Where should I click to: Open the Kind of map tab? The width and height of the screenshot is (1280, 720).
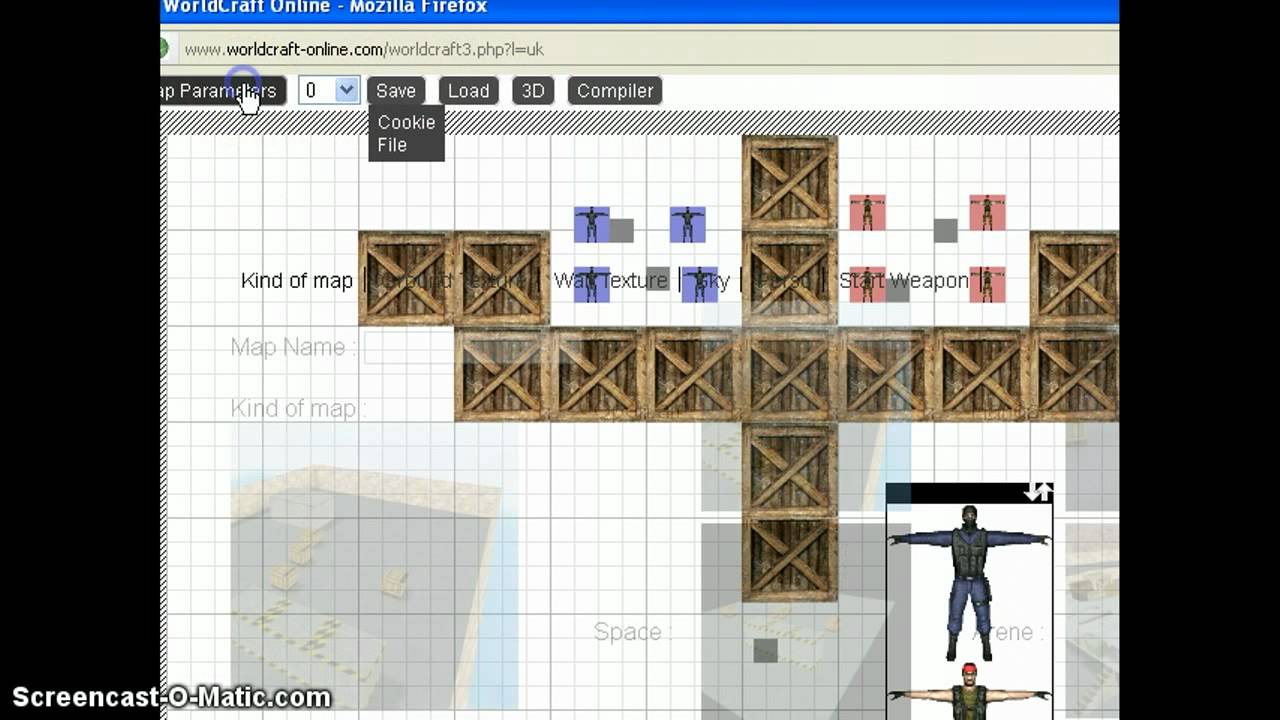point(297,281)
